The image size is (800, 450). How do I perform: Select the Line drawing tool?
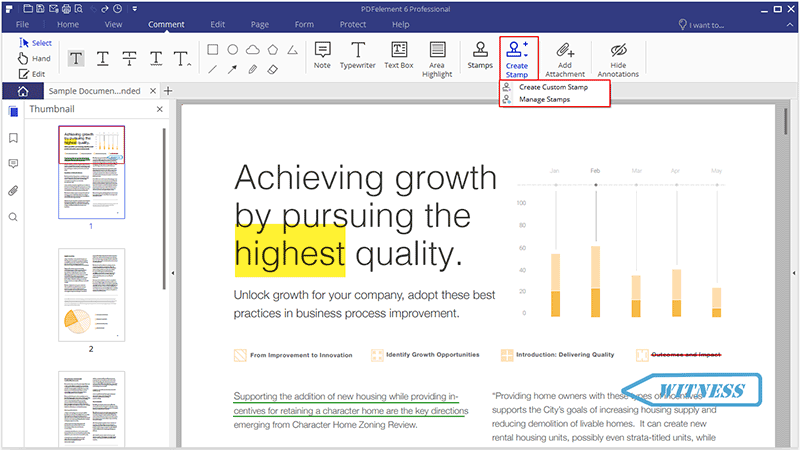pos(213,69)
